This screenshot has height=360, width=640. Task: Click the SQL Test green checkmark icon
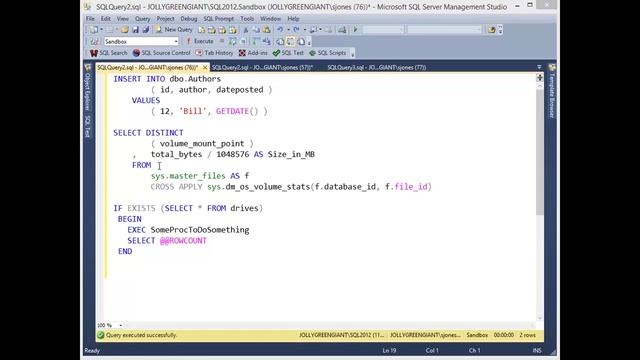[276, 53]
